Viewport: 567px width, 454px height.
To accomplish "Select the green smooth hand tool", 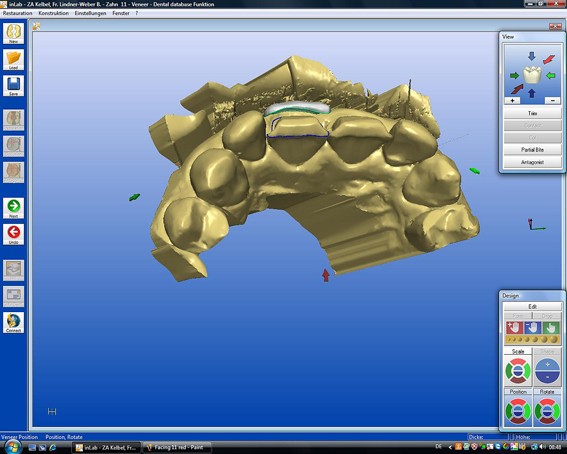I will pyautogui.click(x=551, y=327).
